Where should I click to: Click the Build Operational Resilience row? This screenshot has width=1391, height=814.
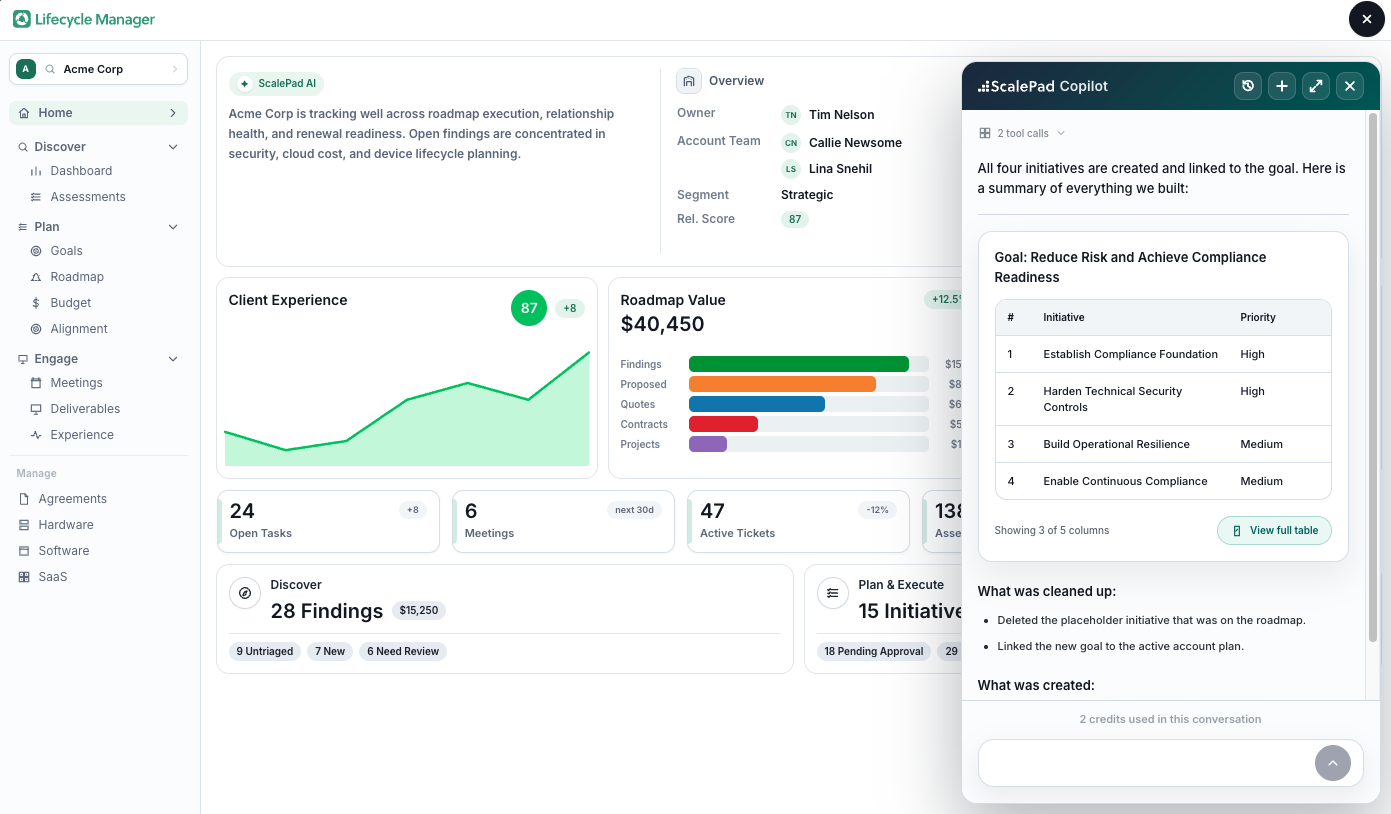pyautogui.click(x=1163, y=444)
